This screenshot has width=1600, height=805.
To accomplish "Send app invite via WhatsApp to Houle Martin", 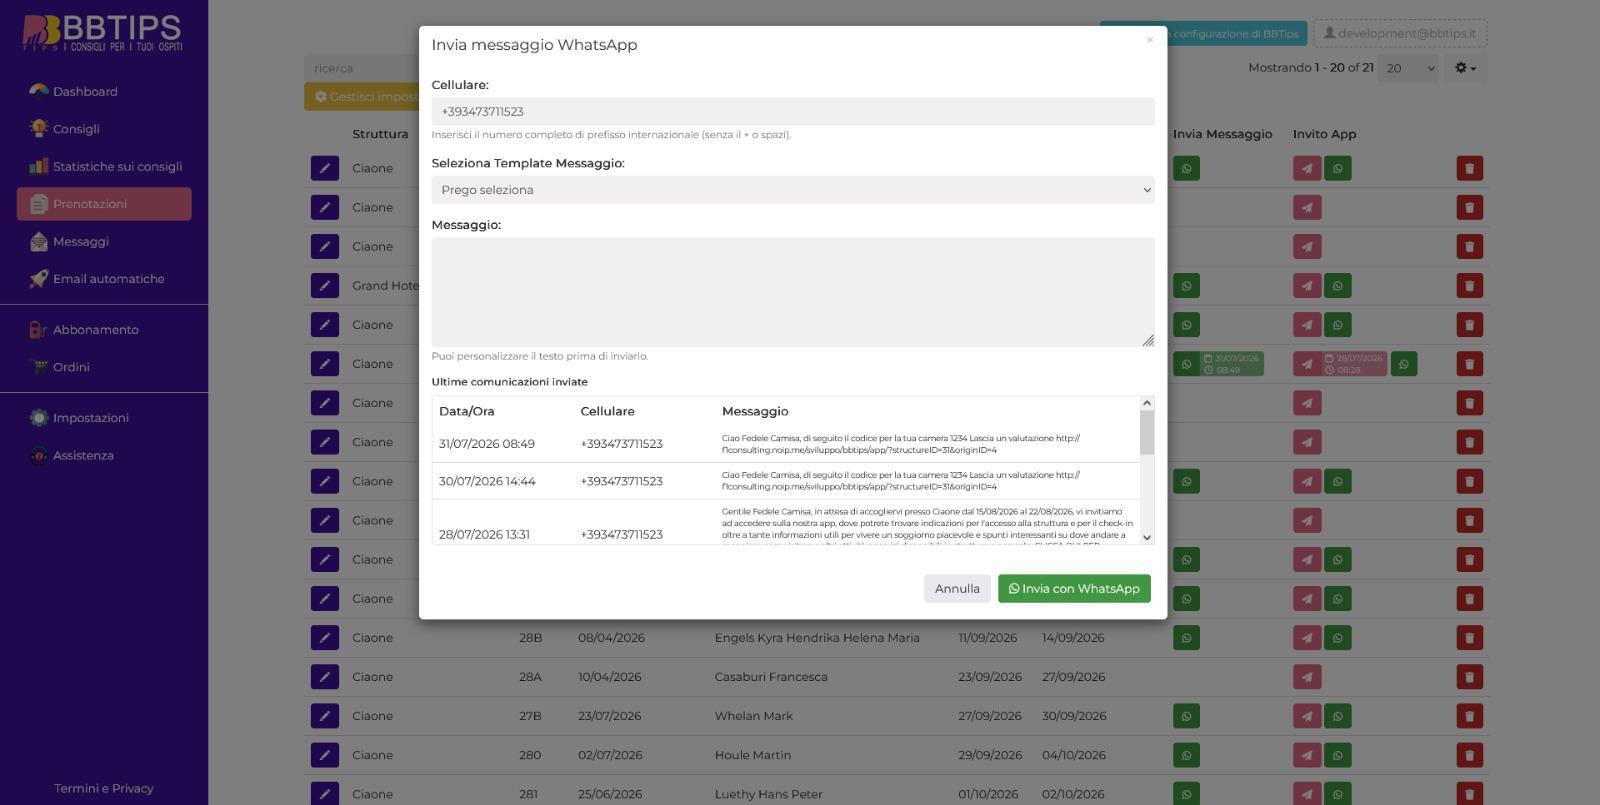I will (1338, 755).
